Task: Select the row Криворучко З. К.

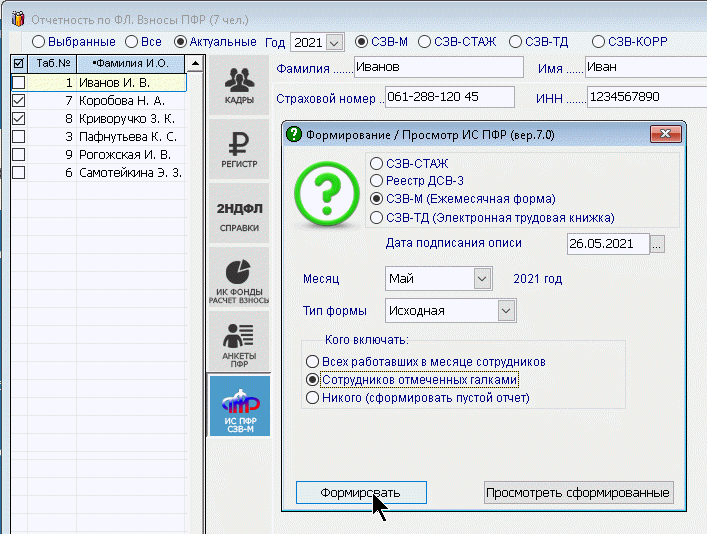Action: point(98,119)
